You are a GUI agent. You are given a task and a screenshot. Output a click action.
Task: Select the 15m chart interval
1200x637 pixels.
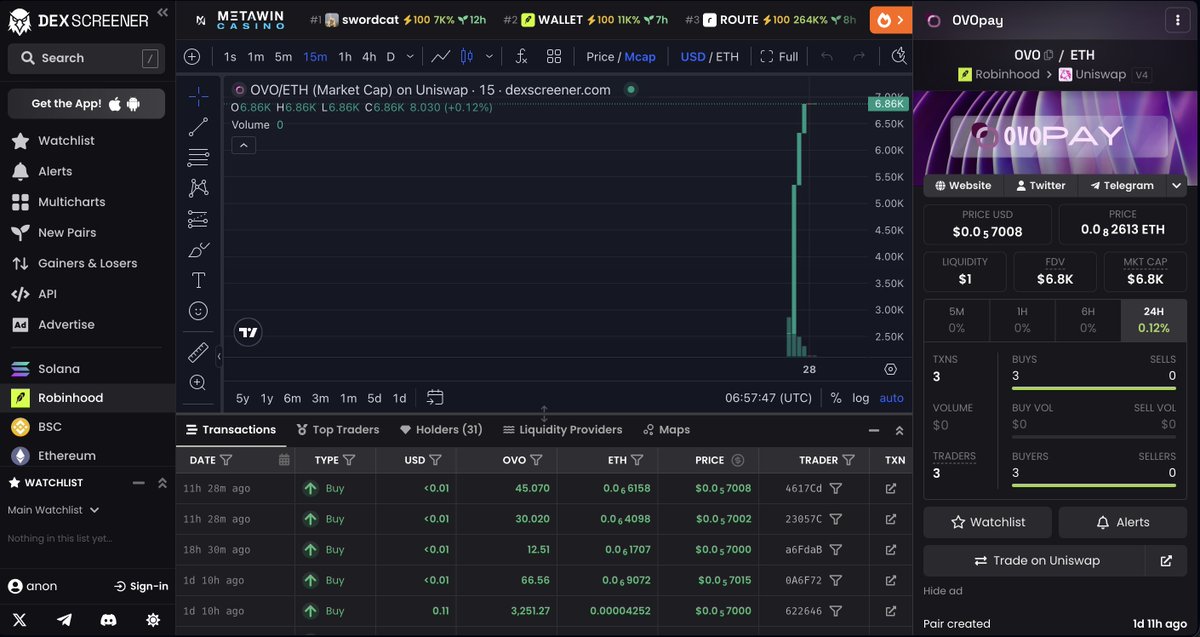coord(315,57)
